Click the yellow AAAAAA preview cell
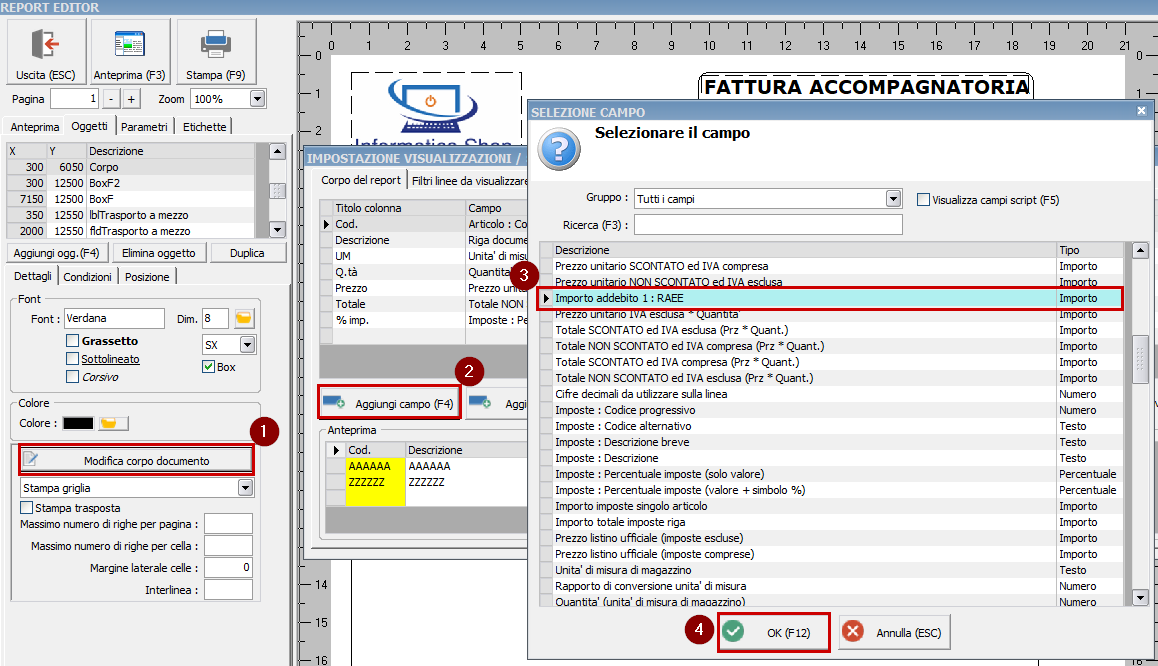1158x666 pixels. pyautogui.click(x=375, y=466)
